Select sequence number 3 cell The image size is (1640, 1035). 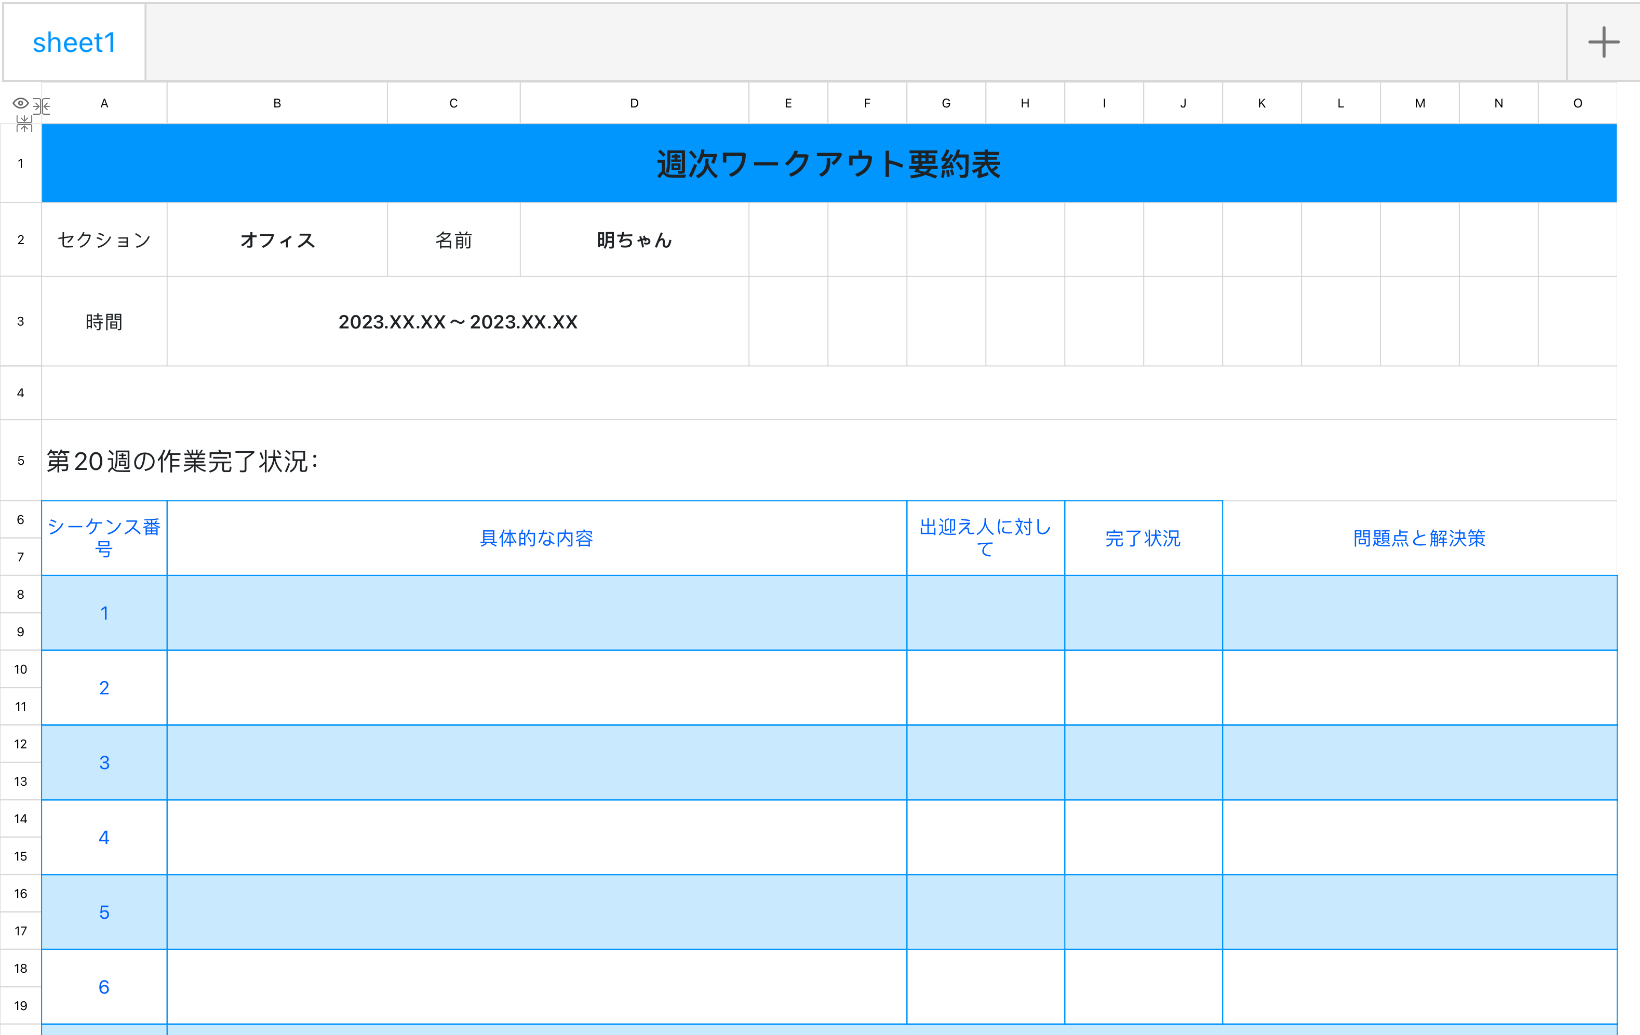point(104,763)
